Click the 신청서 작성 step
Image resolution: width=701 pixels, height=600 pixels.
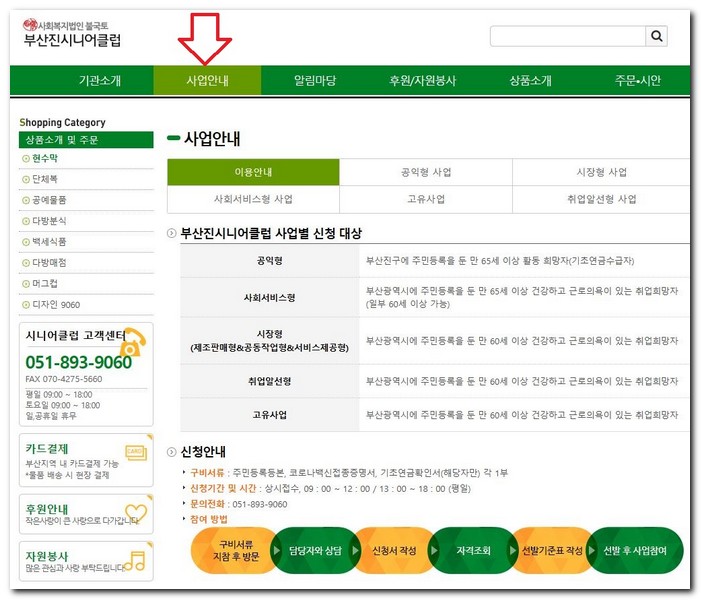click(394, 550)
